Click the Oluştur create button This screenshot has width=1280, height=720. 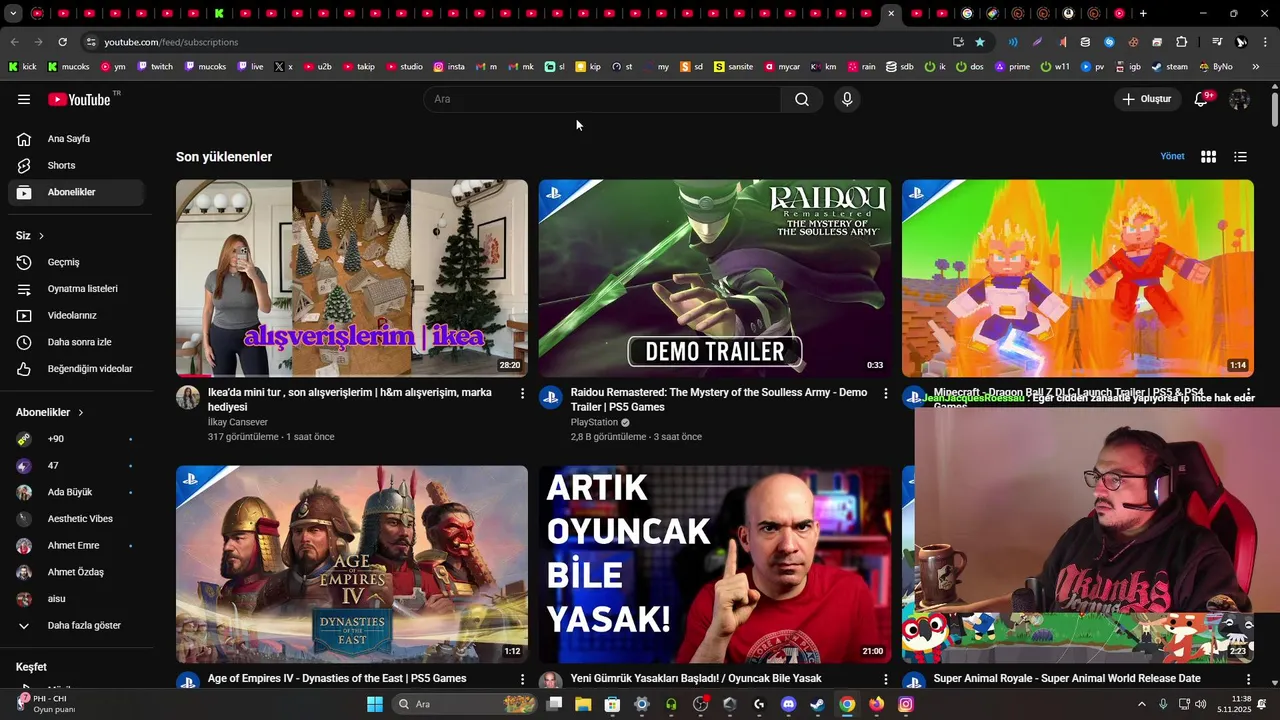(x=1147, y=99)
